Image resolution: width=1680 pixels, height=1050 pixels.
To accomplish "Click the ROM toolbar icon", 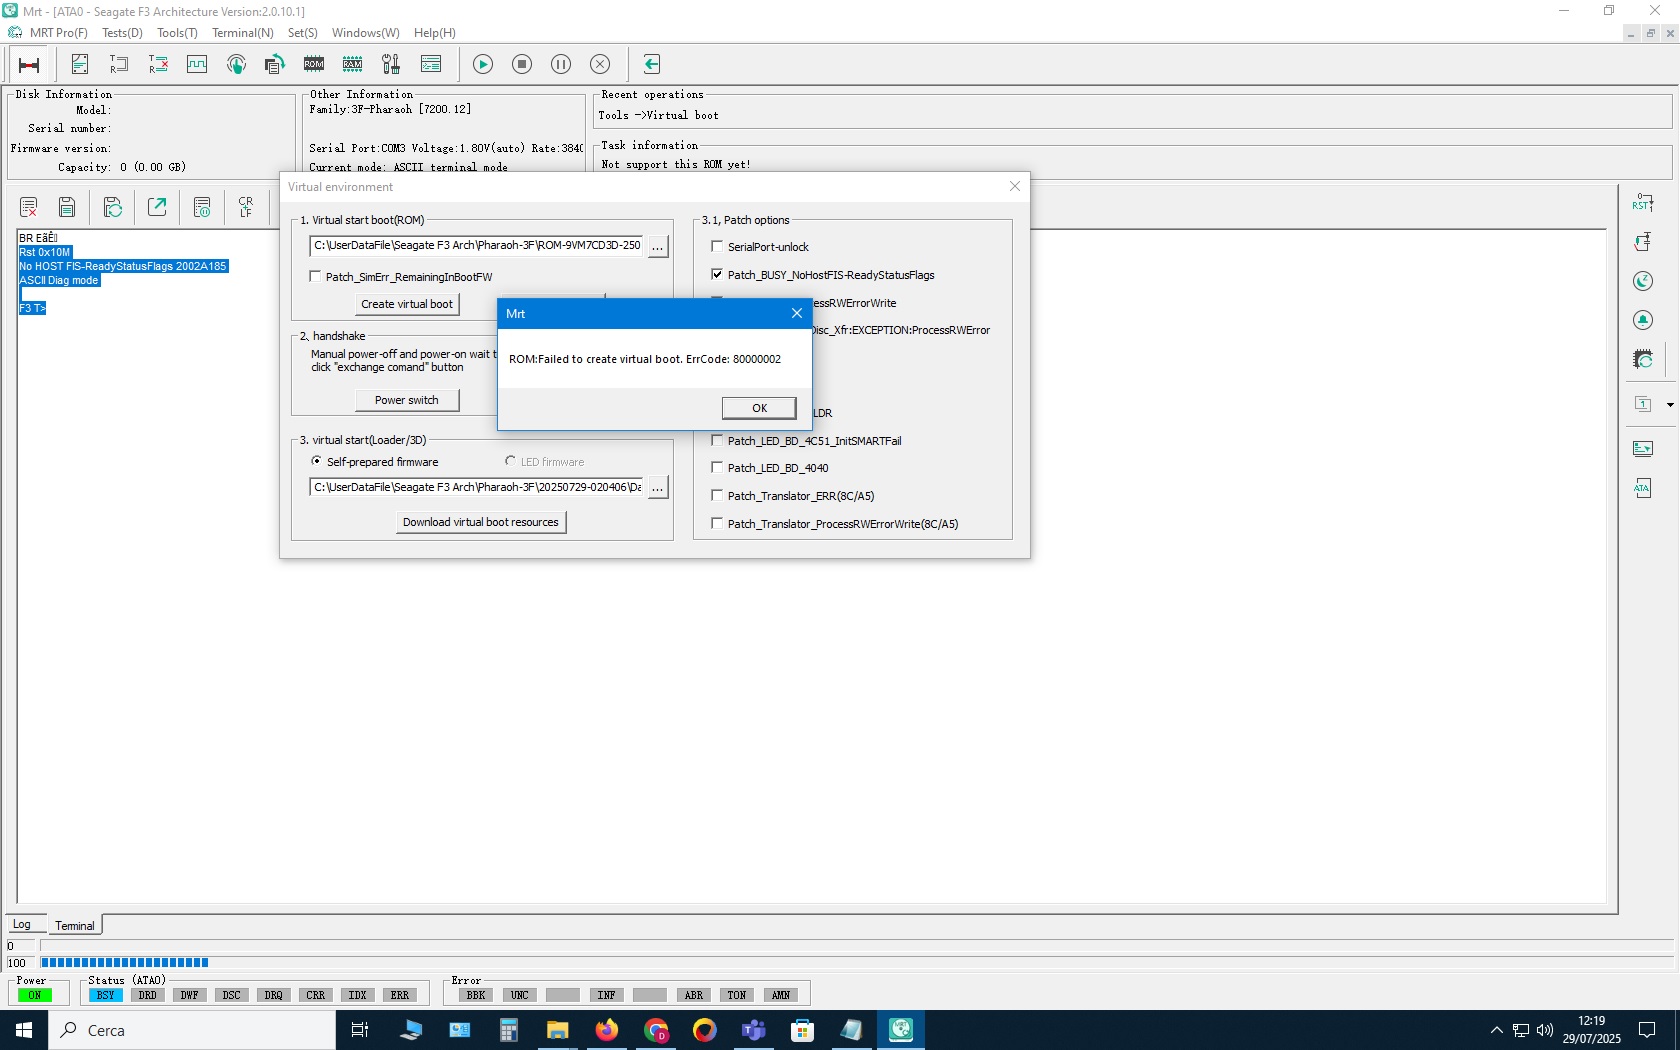I will pyautogui.click(x=314, y=64).
